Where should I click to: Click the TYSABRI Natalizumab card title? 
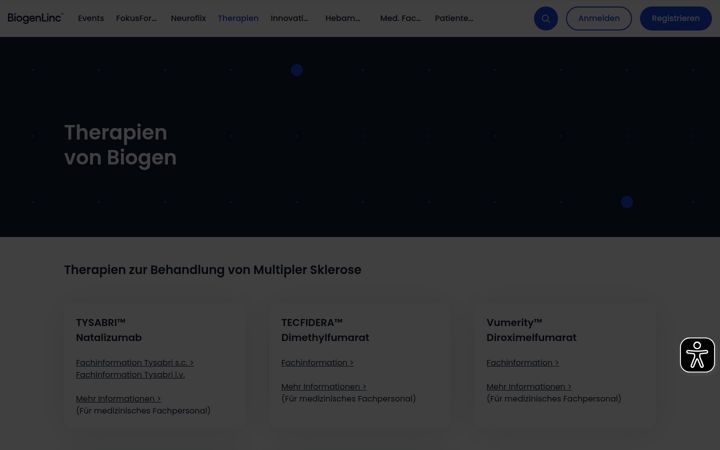point(109,330)
